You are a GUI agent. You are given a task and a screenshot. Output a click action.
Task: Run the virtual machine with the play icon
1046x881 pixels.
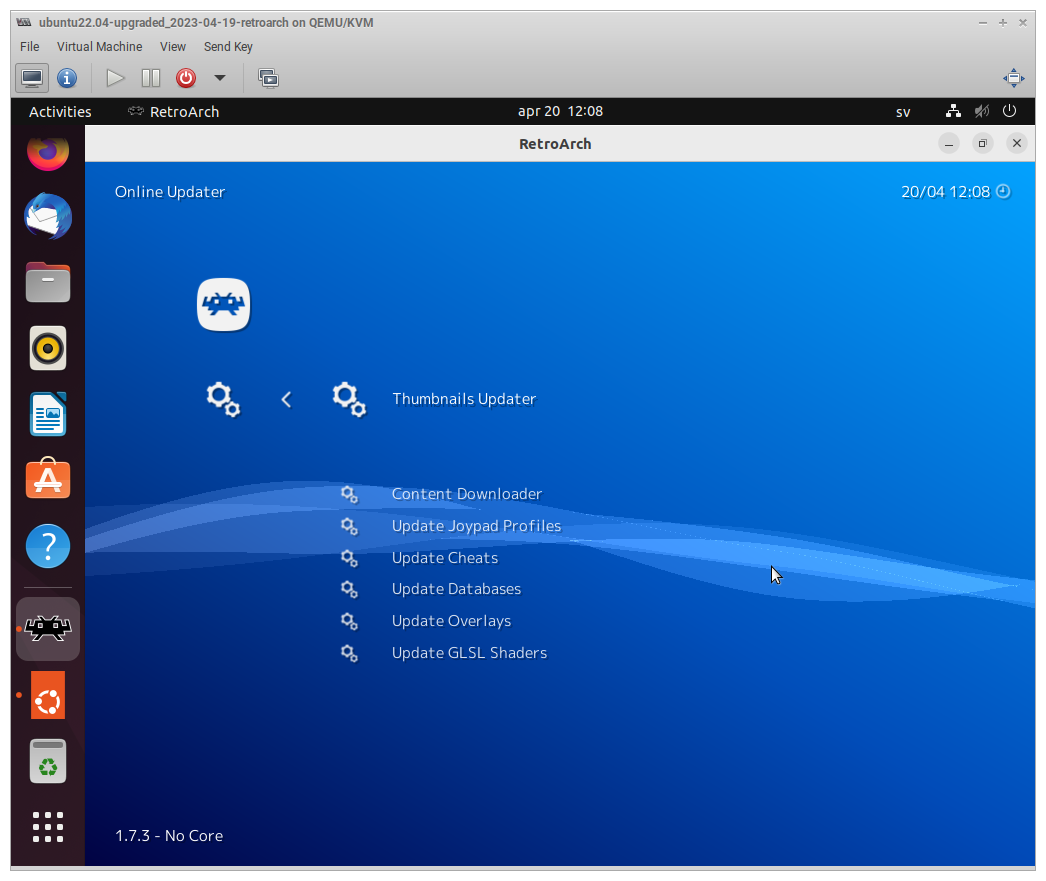tap(114, 78)
